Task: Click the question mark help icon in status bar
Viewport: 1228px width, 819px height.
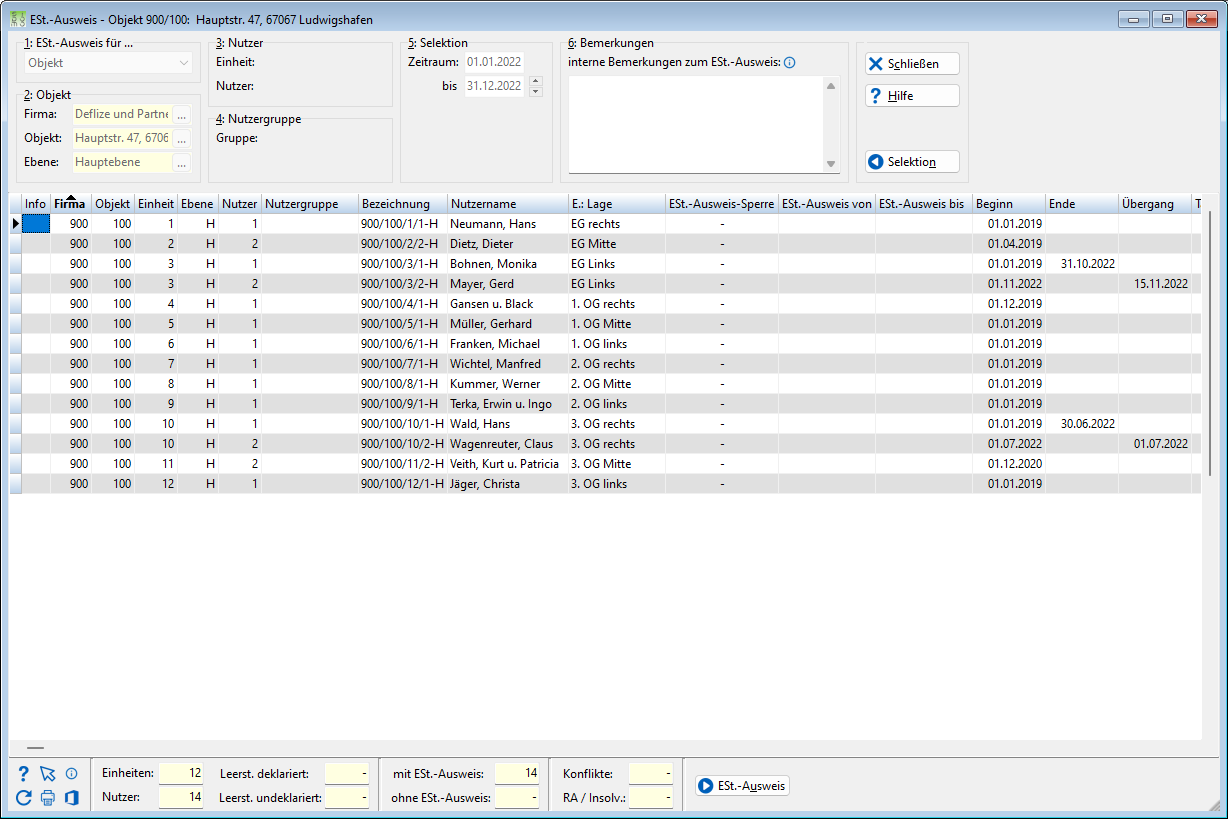Action: point(24,774)
